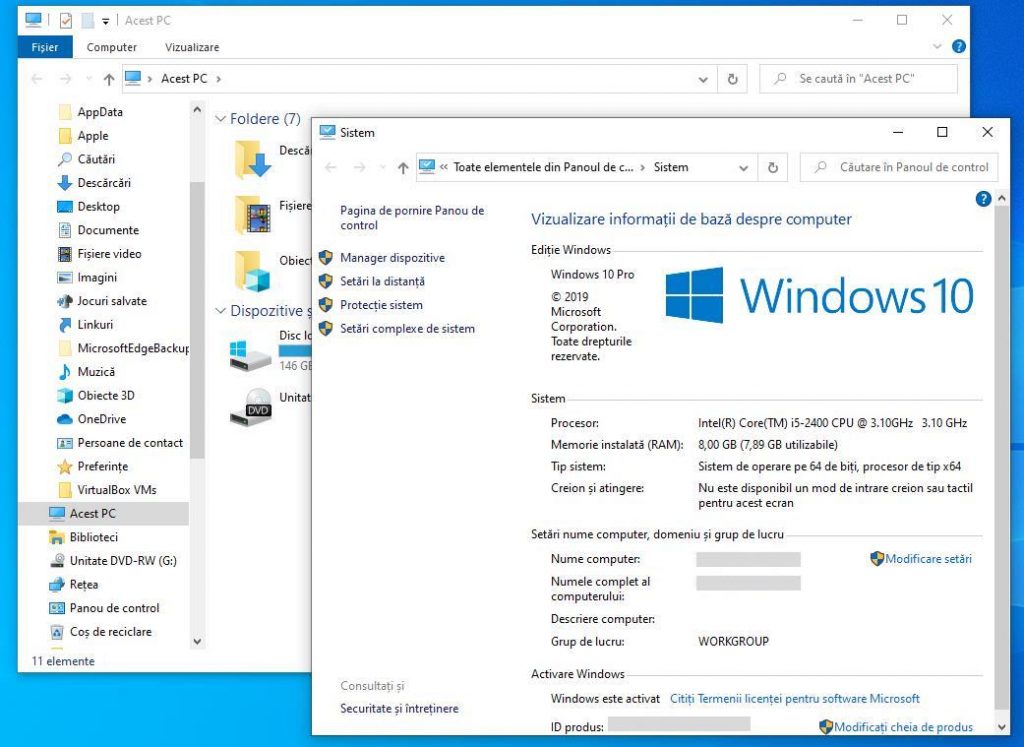
Task: Open the address bar dropdown in the System window
Action: [744, 169]
